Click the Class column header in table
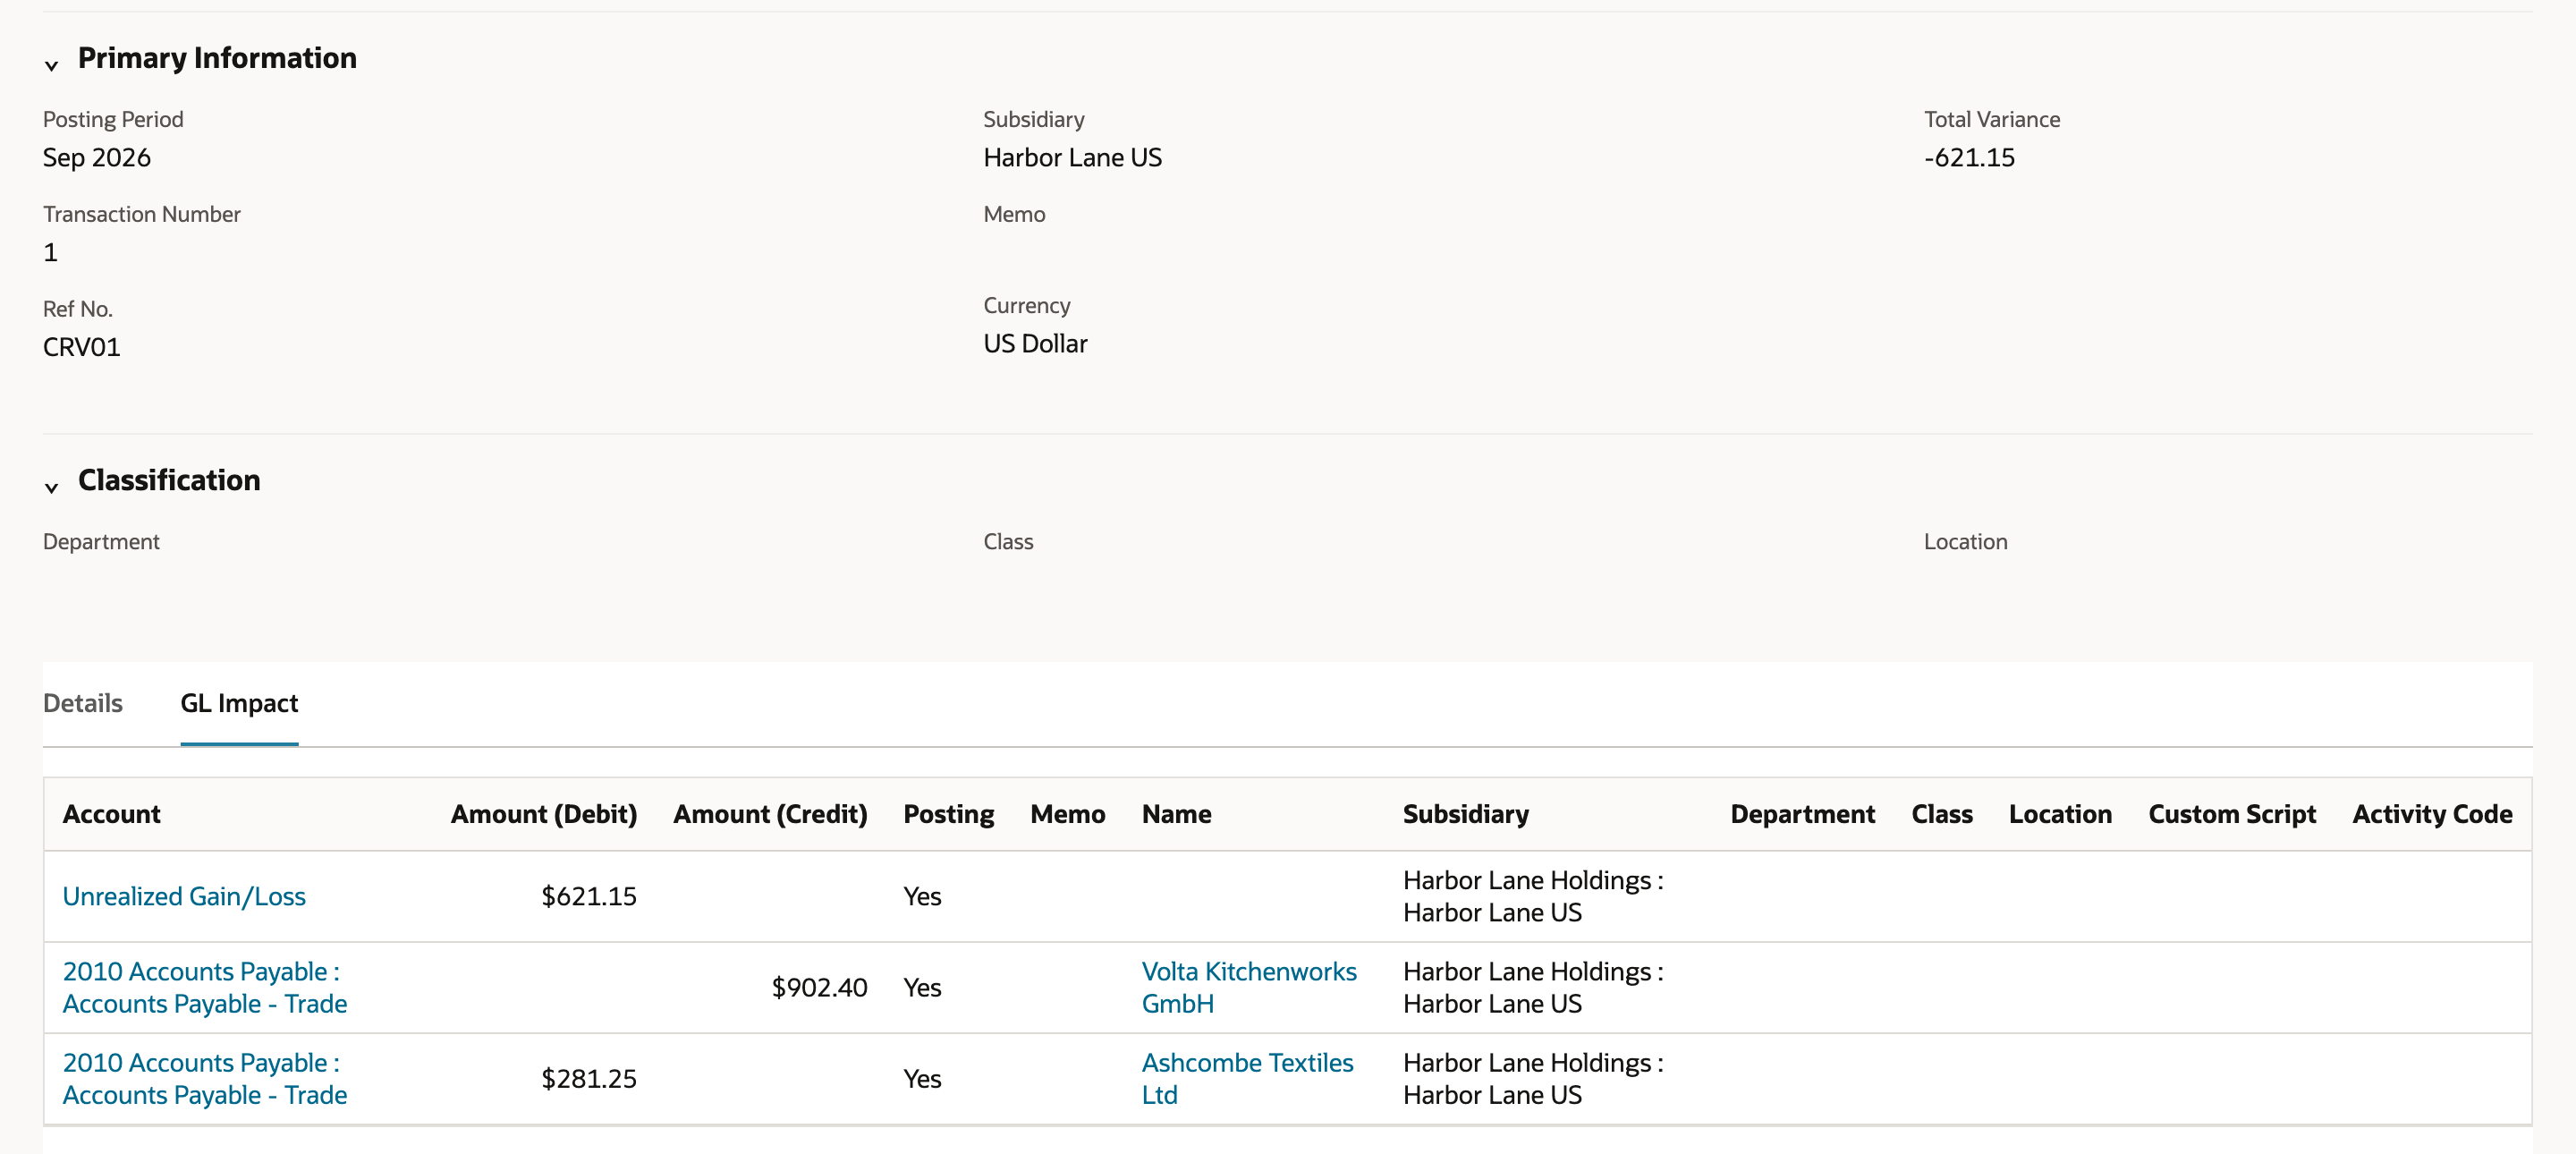Viewport: 2576px width, 1154px height. [1942, 814]
